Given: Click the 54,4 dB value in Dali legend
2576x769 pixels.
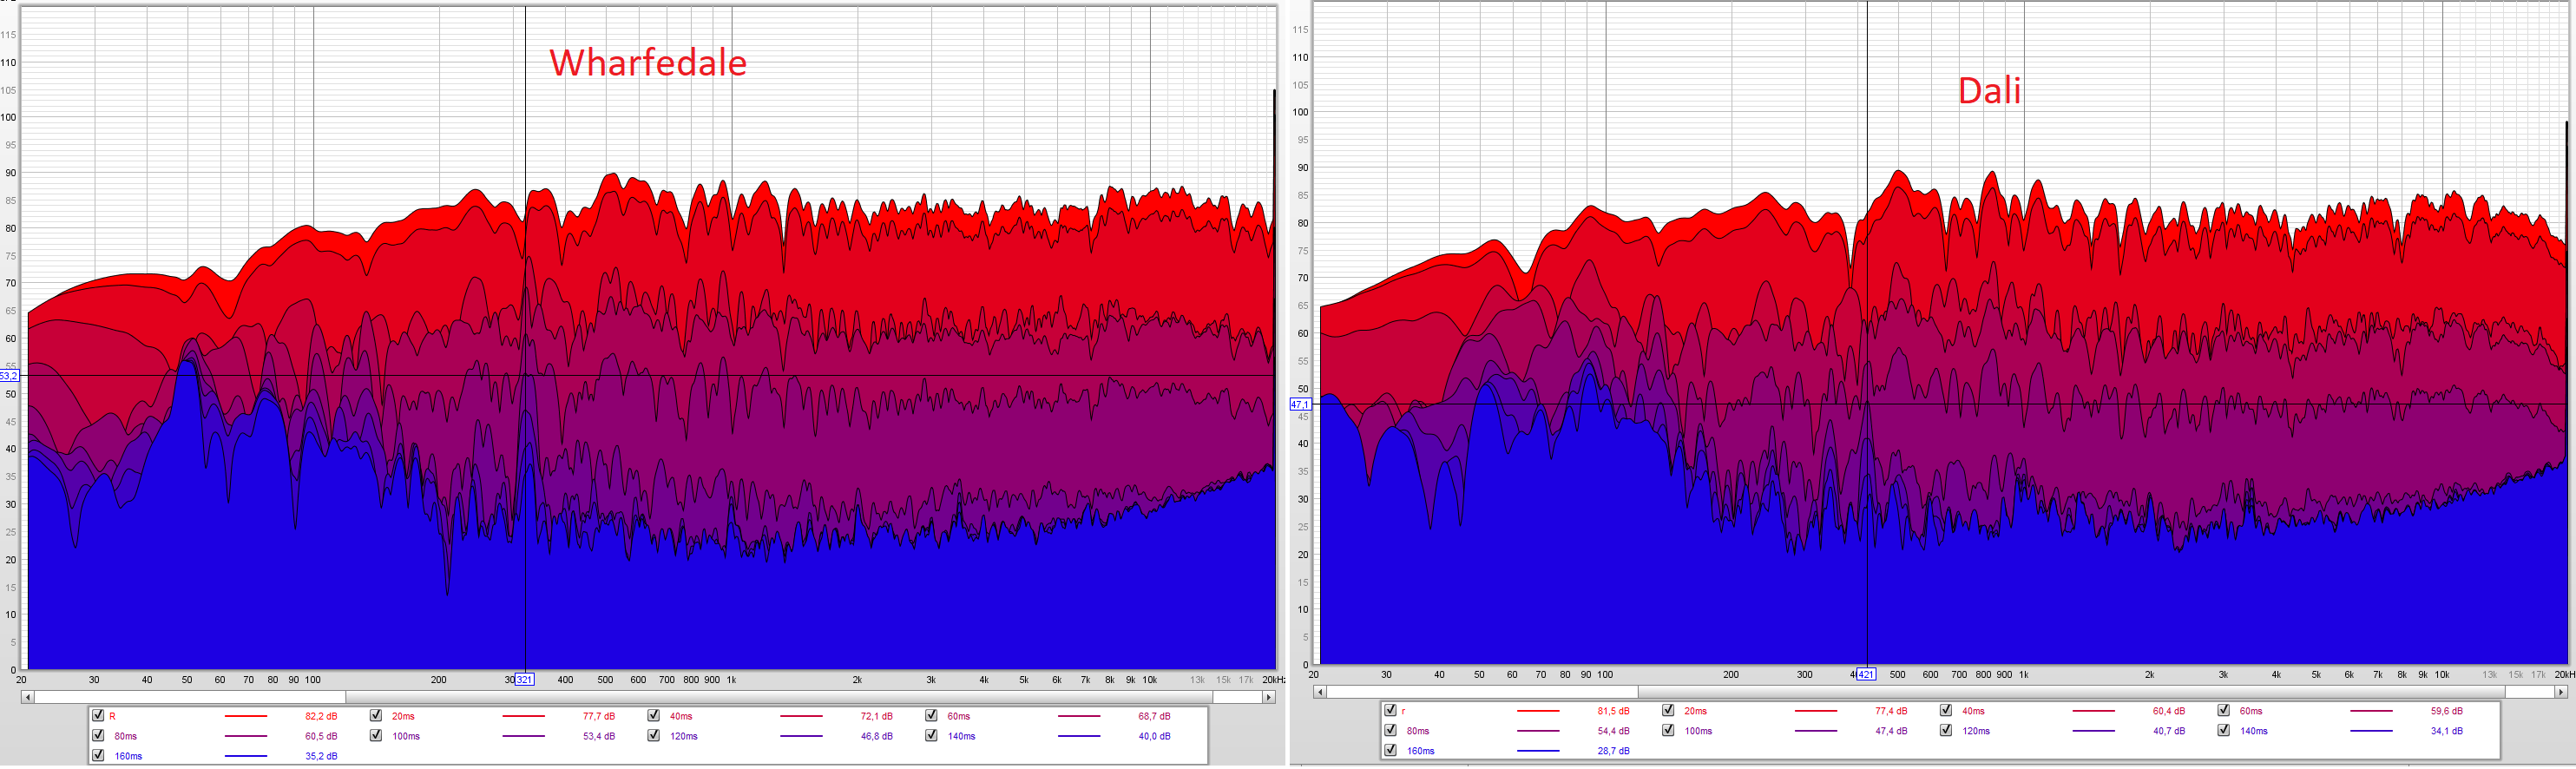Looking at the screenshot, I should click(1613, 731).
